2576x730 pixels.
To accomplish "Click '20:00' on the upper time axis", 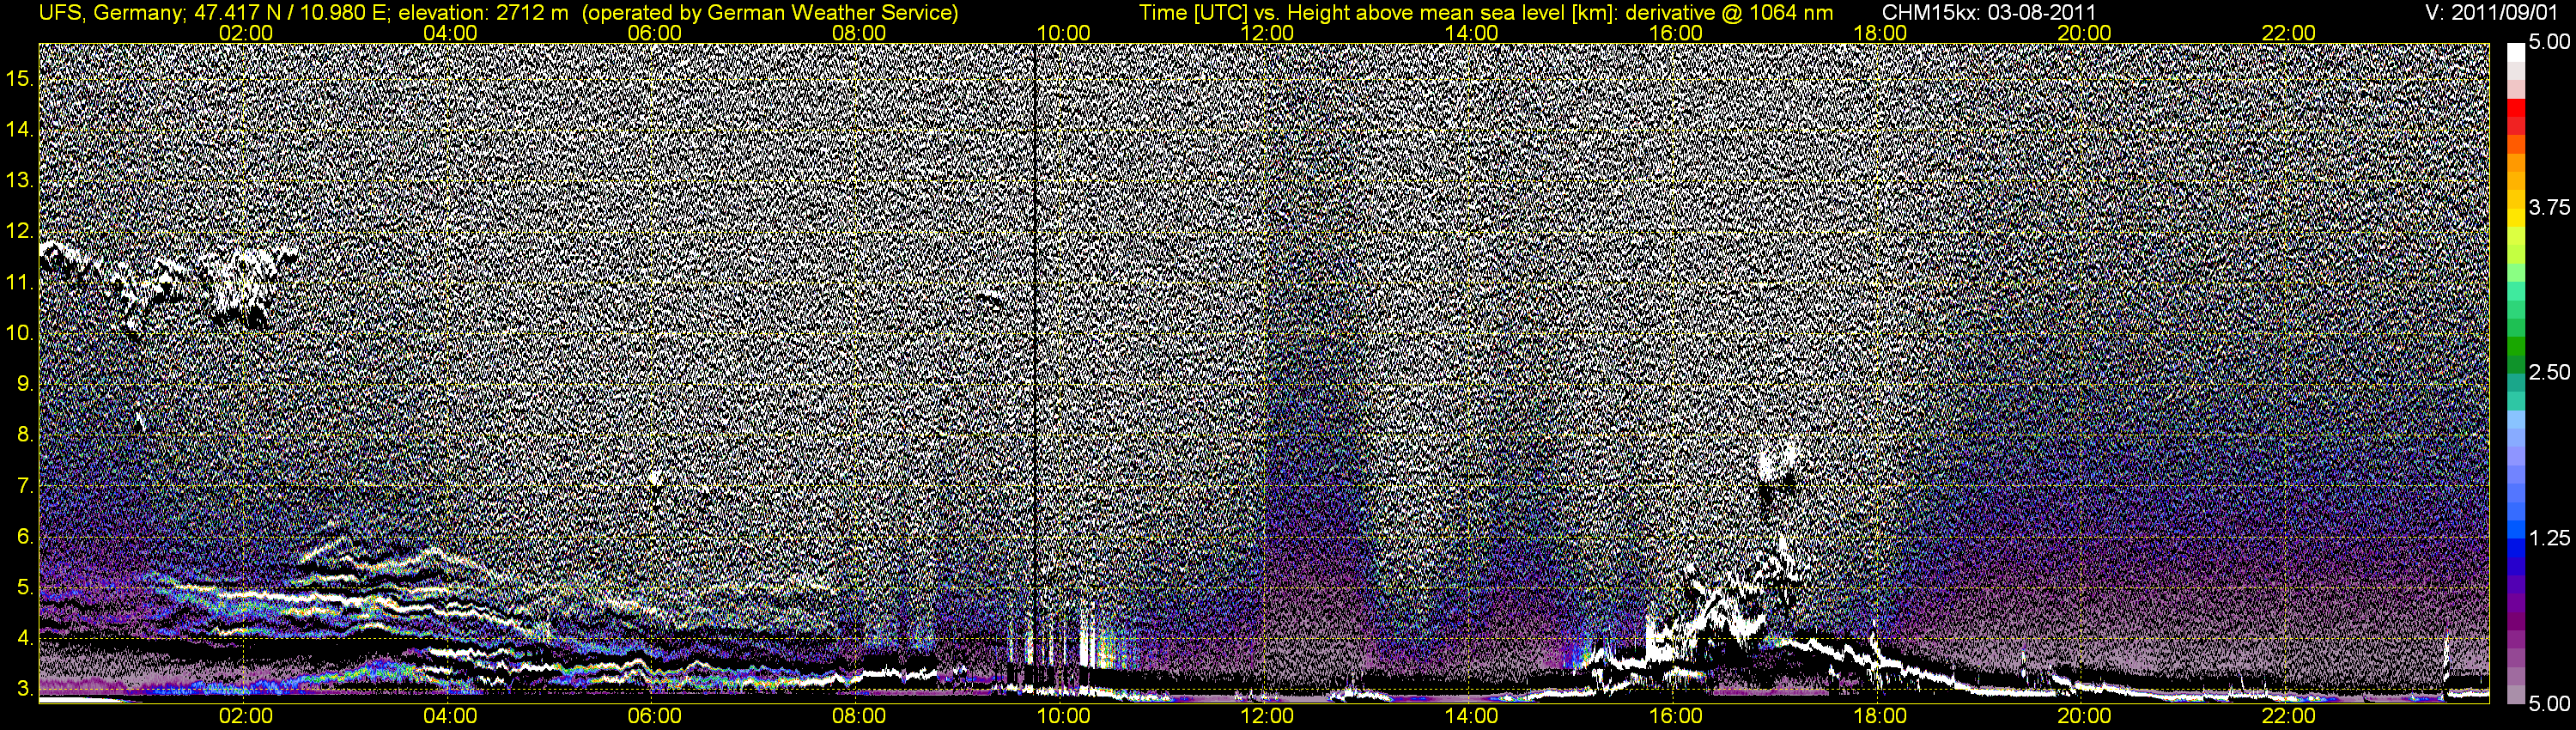I will point(2084,33).
